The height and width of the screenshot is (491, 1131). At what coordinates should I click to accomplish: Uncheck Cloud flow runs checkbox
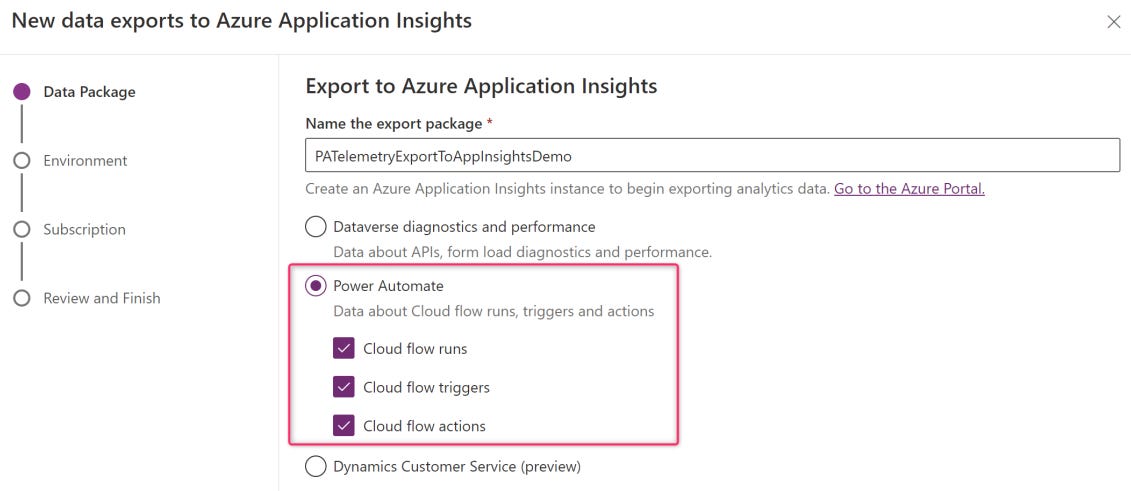[344, 349]
